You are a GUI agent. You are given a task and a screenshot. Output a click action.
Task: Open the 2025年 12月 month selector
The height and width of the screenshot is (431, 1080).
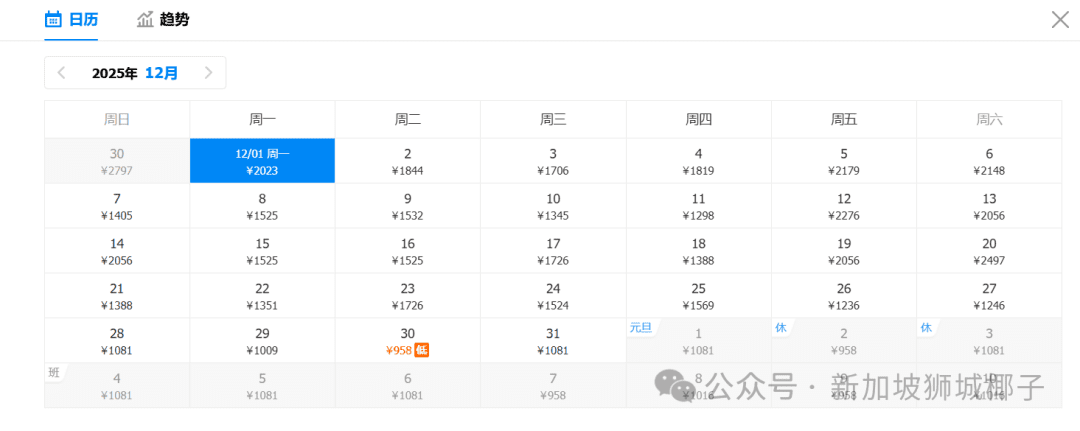pos(135,73)
